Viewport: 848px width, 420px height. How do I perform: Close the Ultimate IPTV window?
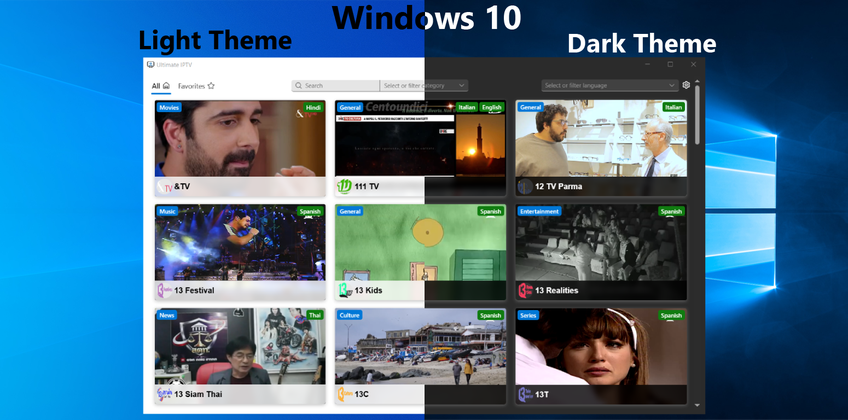(693, 64)
